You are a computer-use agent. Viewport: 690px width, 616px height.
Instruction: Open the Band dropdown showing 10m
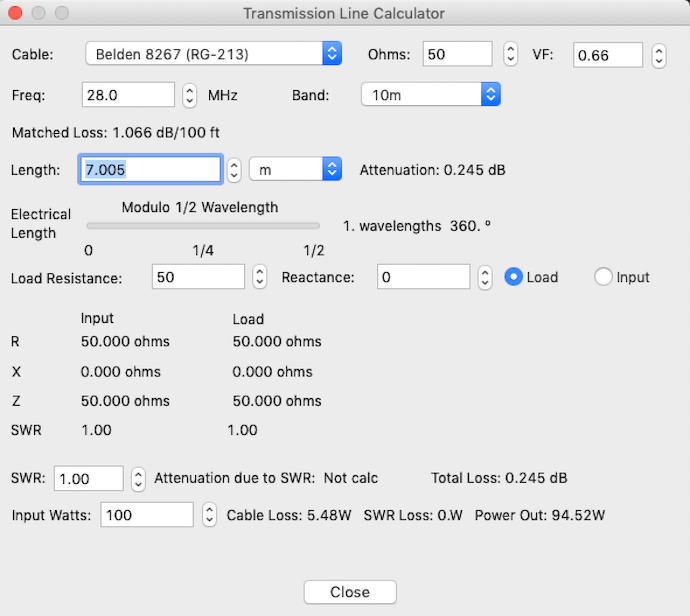[x=430, y=94]
